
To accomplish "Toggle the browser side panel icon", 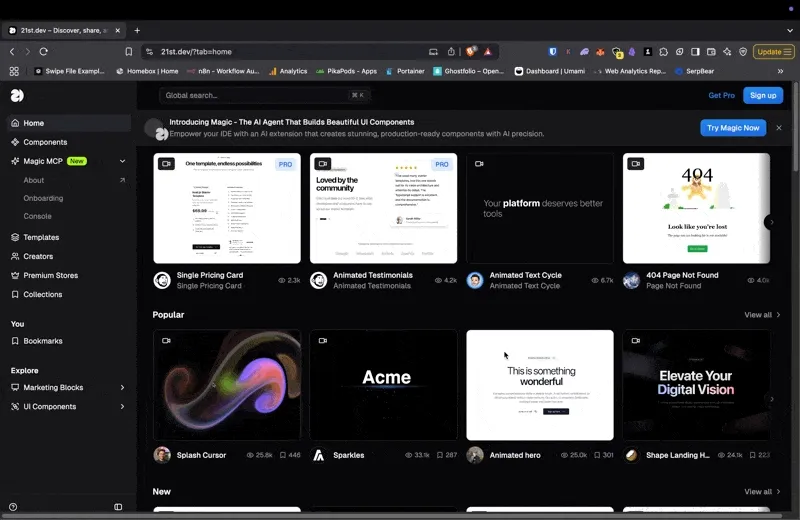I will [695, 52].
